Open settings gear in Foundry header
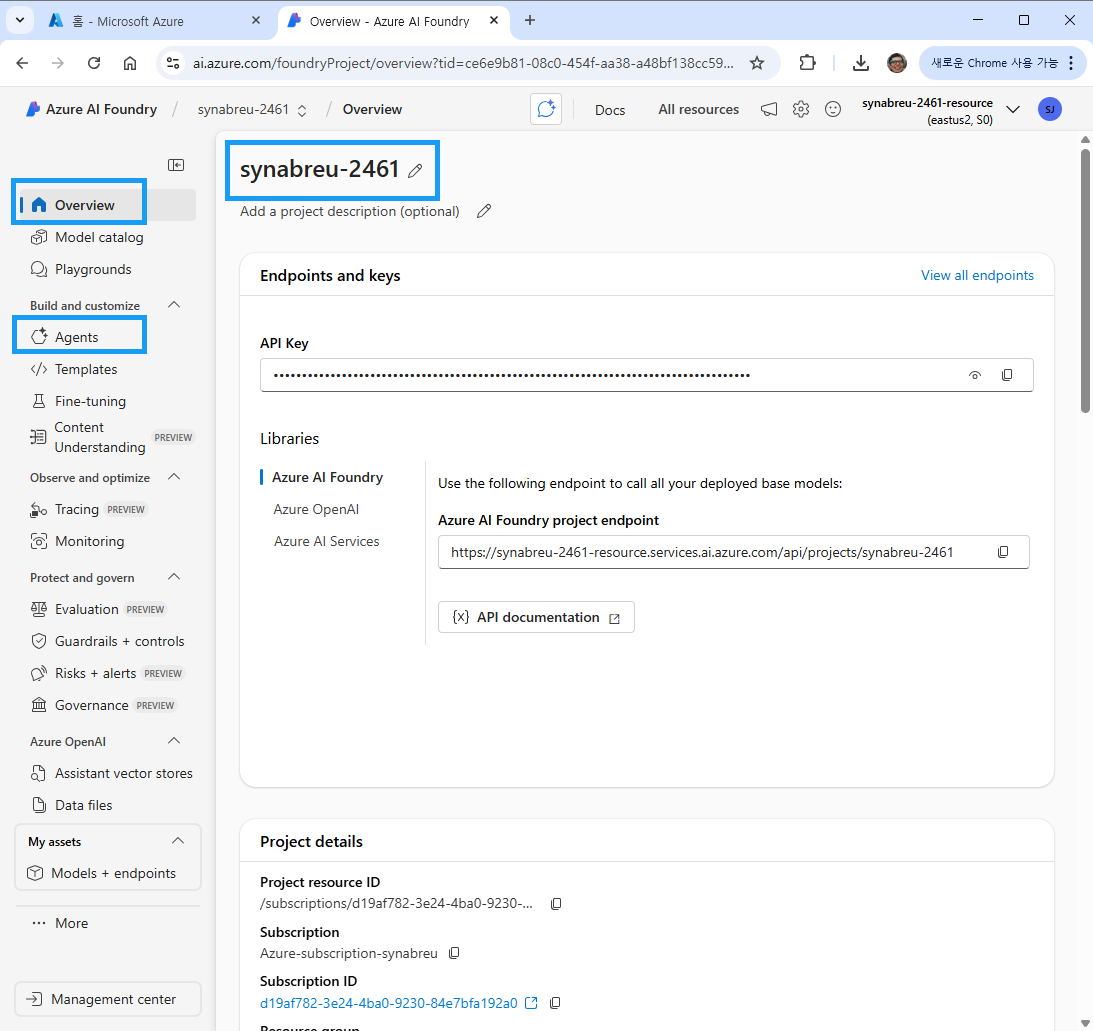1093x1031 pixels. tap(801, 109)
